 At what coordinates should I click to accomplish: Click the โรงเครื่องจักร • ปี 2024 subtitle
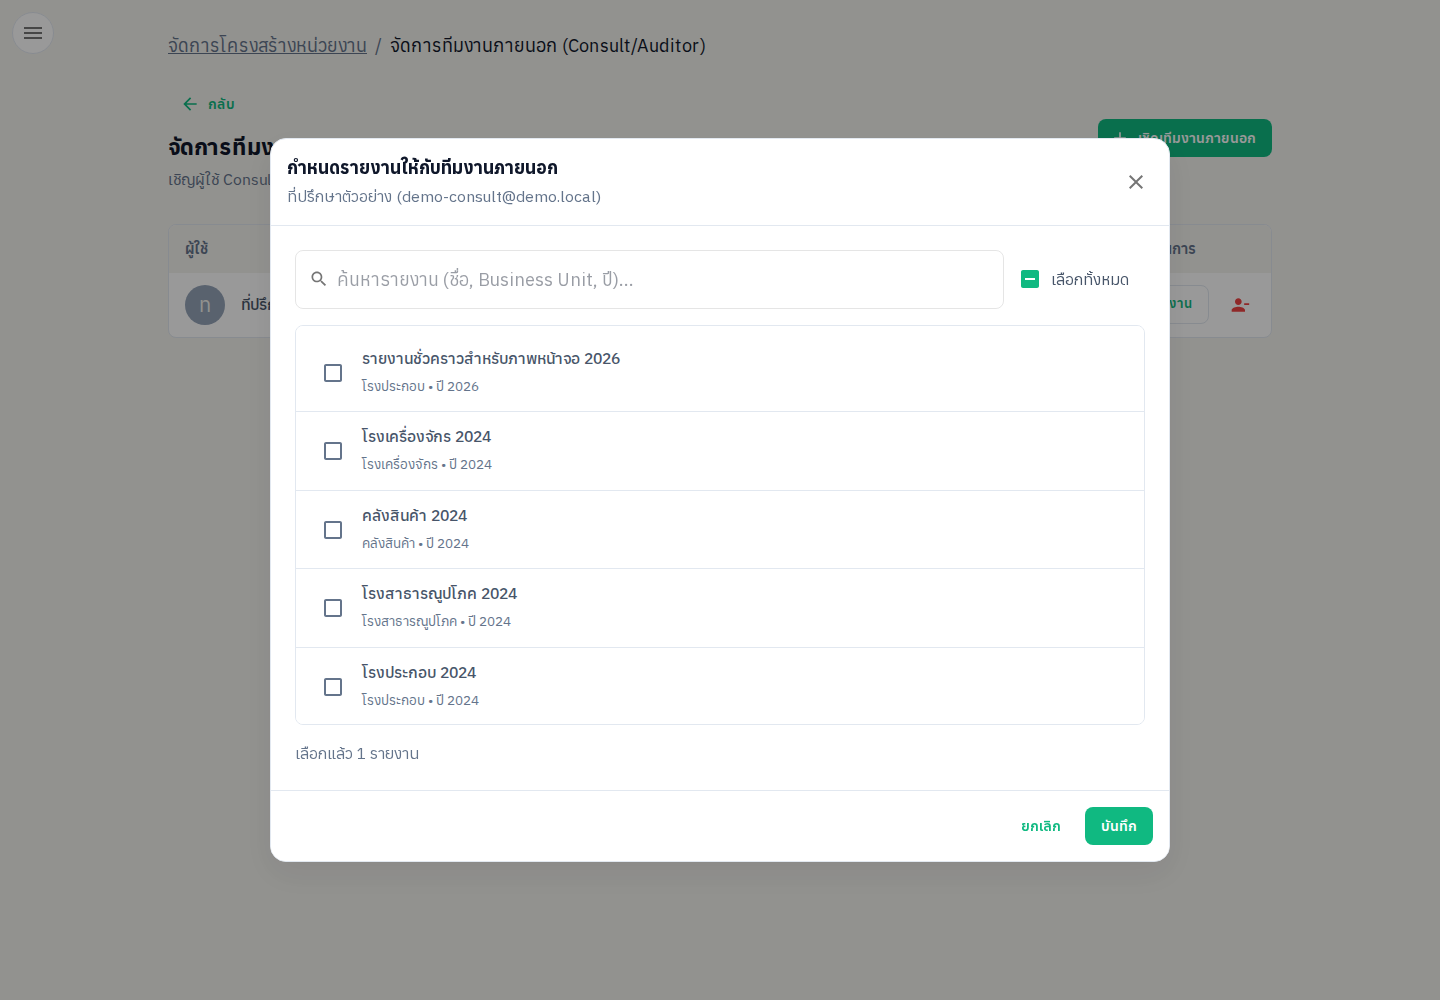(427, 464)
